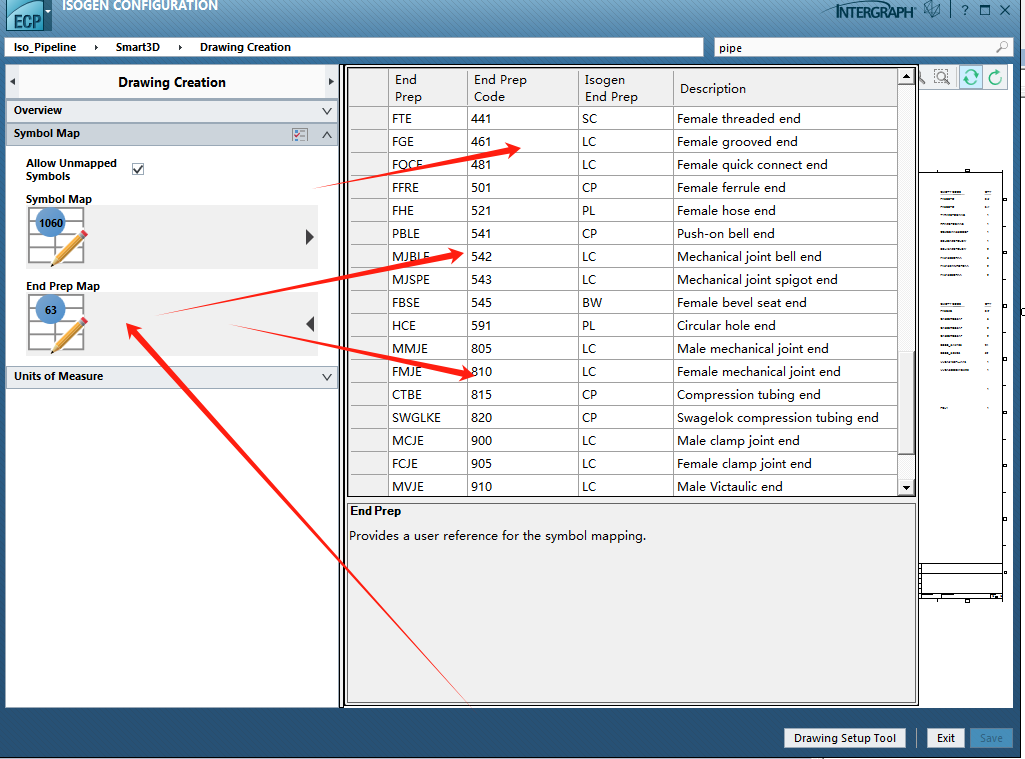The width and height of the screenshot is (1025, 759).
Task: Toggle the auto-refresh double-arrow icon
Action: [x=971, y=77]
